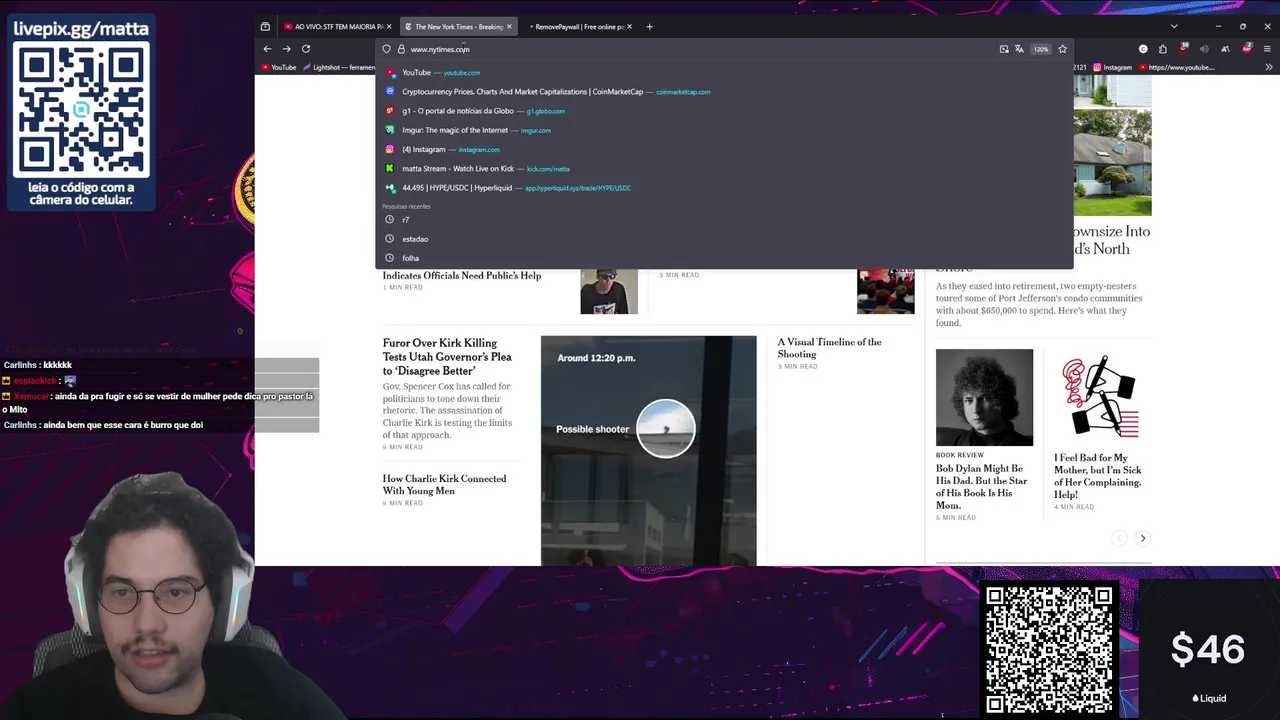This screenshot has width=1280, height=720.
Task: Open Bob Dylan book review article
Action: tap(981, 487)
